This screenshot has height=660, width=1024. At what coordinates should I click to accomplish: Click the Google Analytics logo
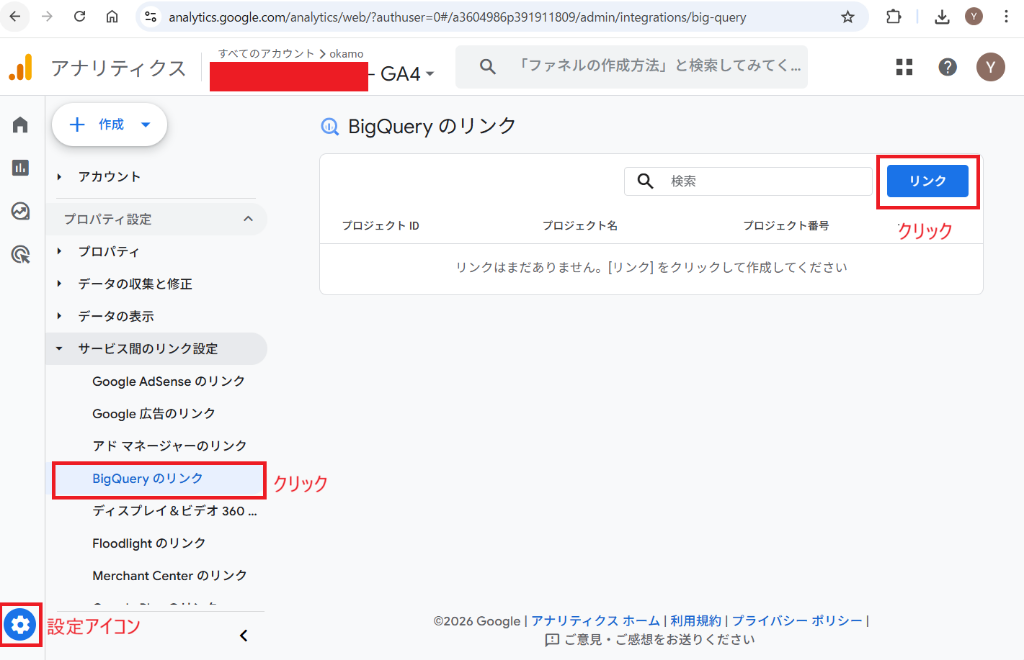point(21,67)
